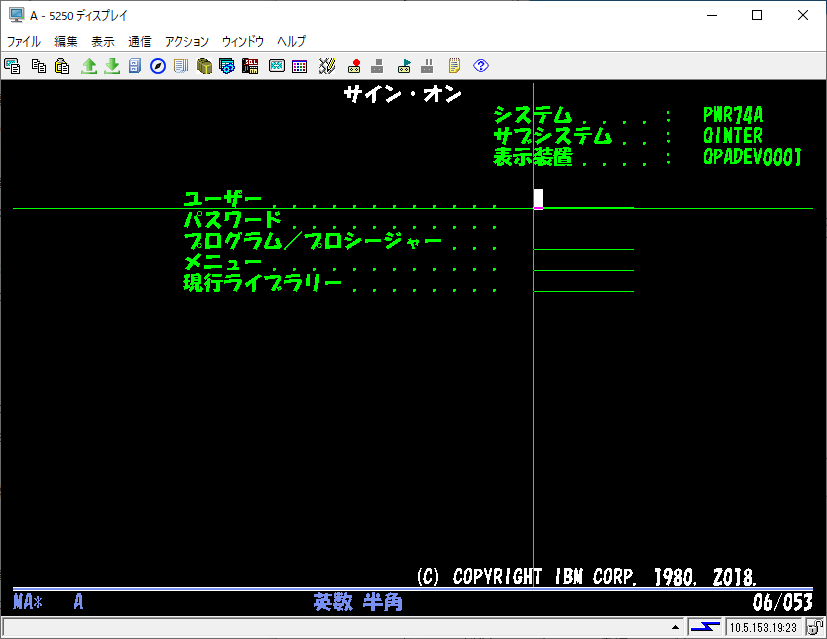The width and height of the screenshot is (827, 639).
Task: Click the 英数 半角 input mode indicator
Action: click(358, 602)
